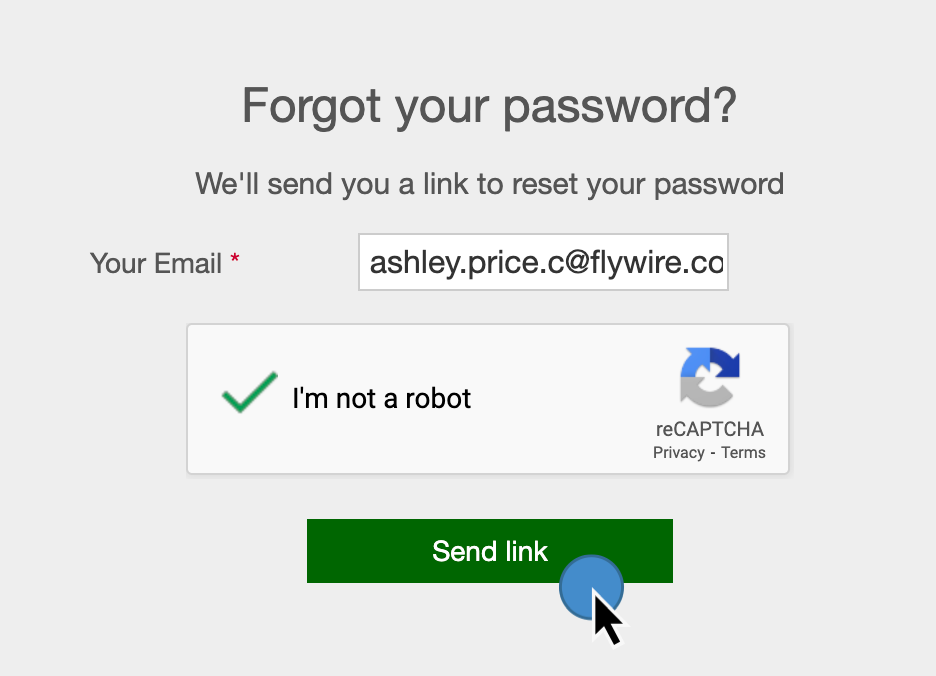Click the "We'll send you a link" subtitle
Image resolution: width=936 pixels, height=676 pixels.
pos(489,184)
